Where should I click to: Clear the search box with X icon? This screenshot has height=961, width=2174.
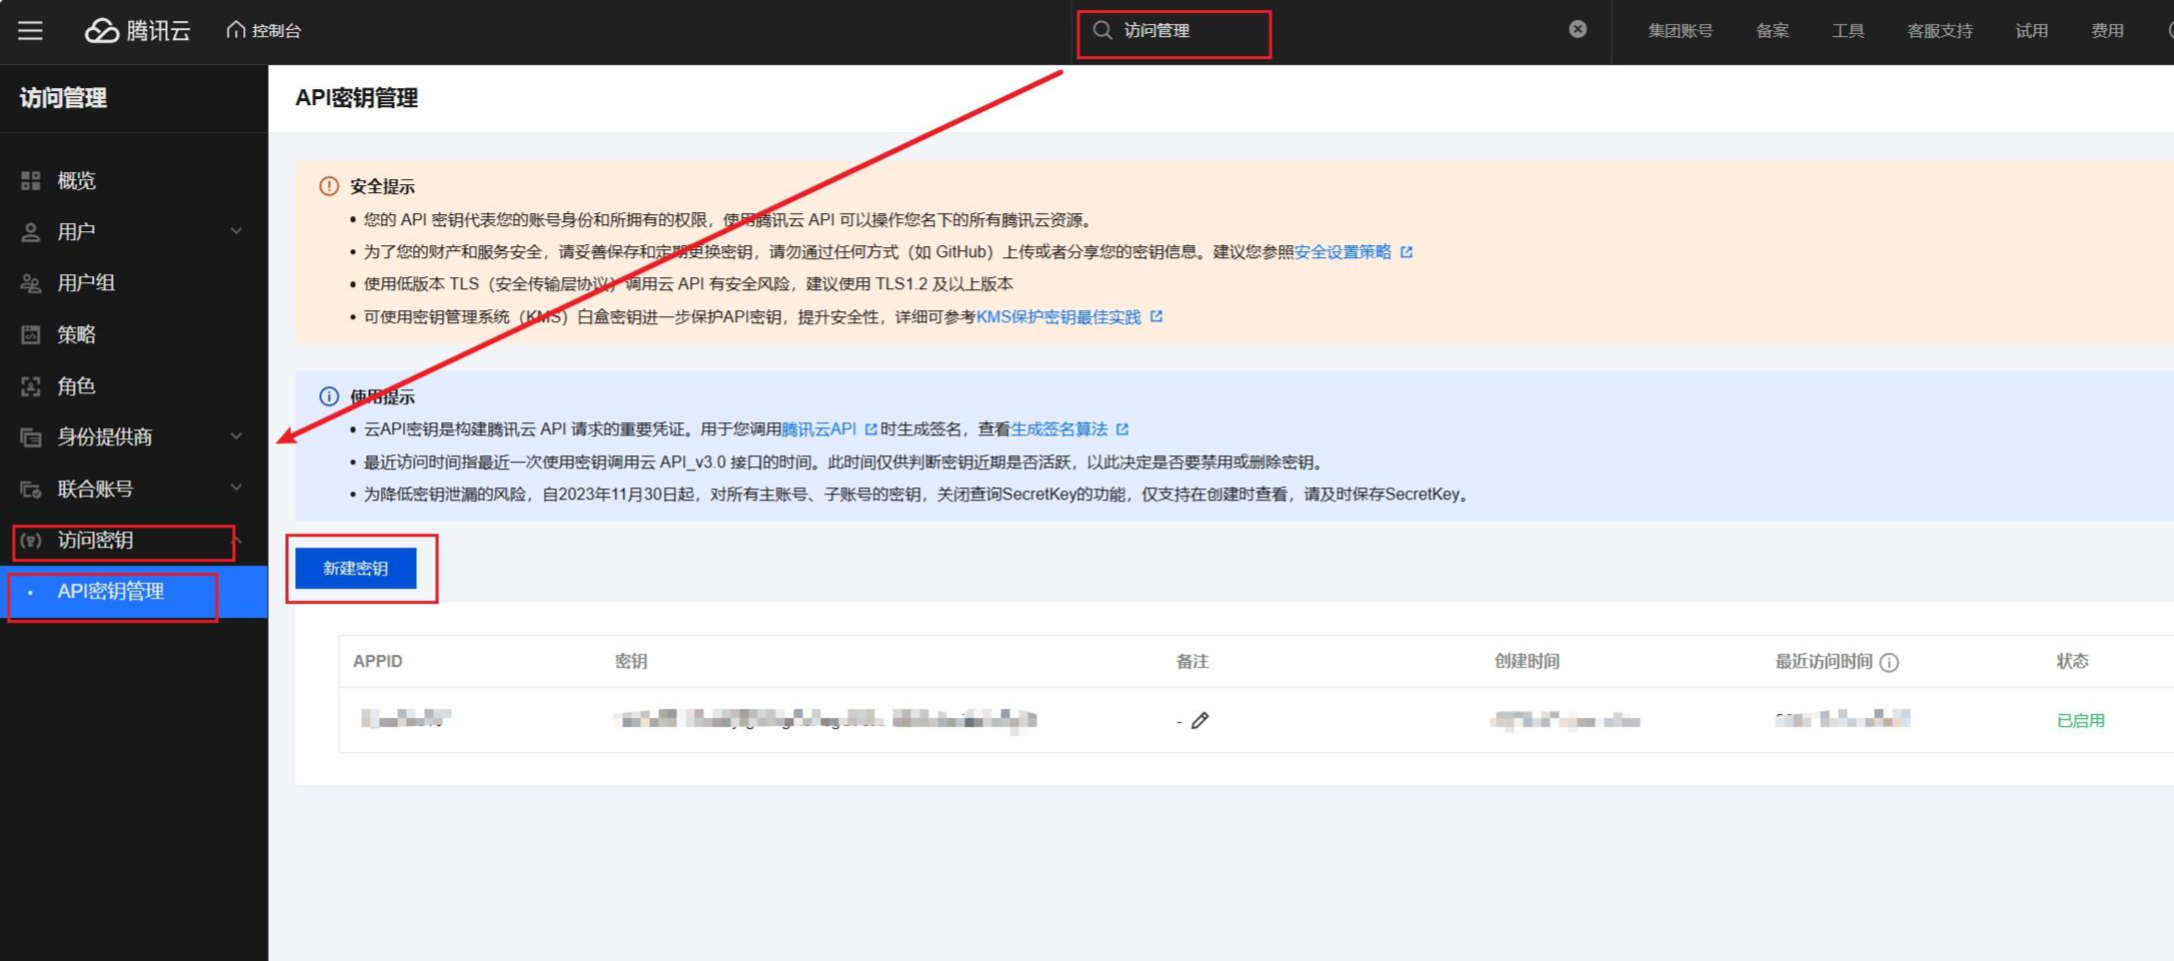tap(1577, 30)
